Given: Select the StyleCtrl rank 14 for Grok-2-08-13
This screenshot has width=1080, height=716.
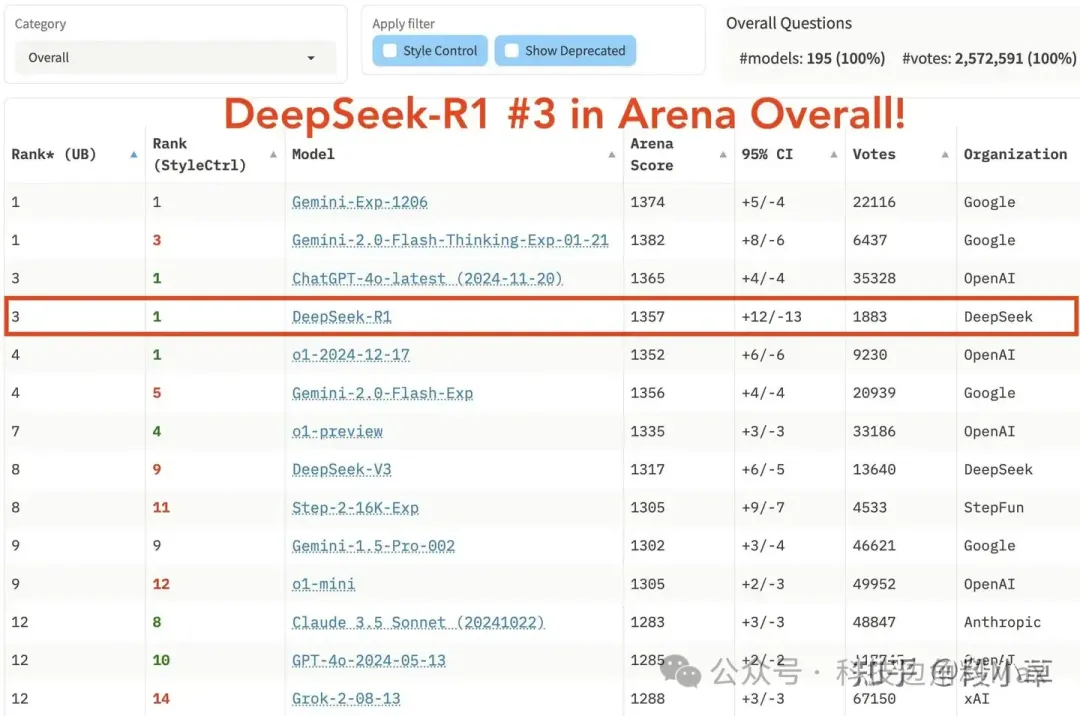Looking at the screenshot, I should click(161, 699).
